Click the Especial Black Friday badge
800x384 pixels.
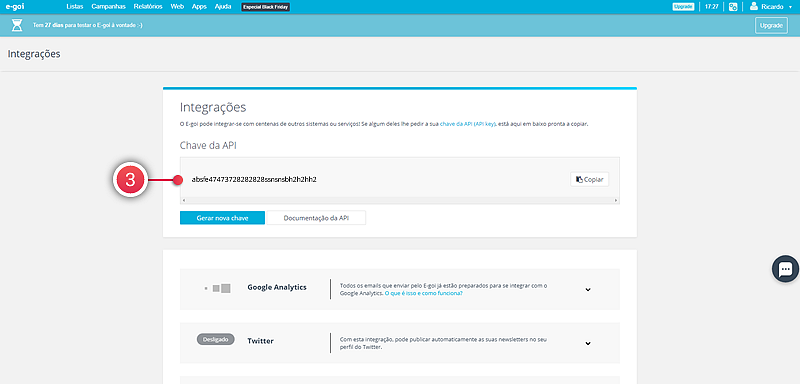265,7
